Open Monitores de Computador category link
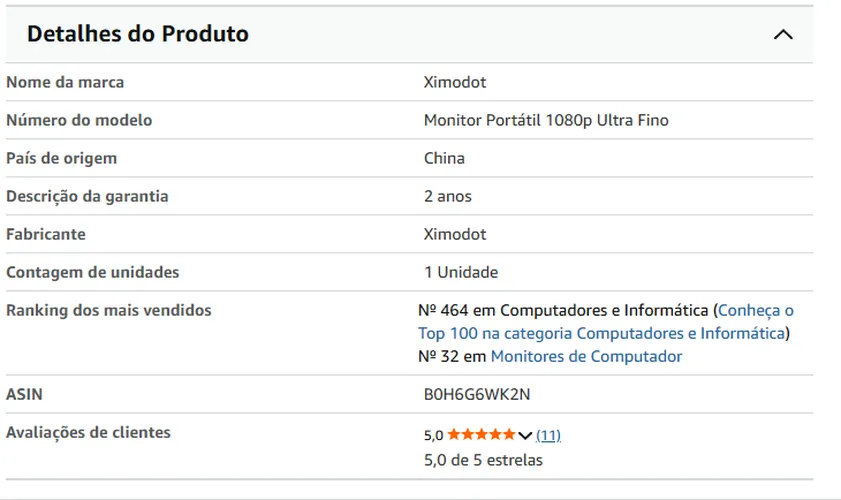The height and width of the screenshot is (500, 841). coord(586,356)
